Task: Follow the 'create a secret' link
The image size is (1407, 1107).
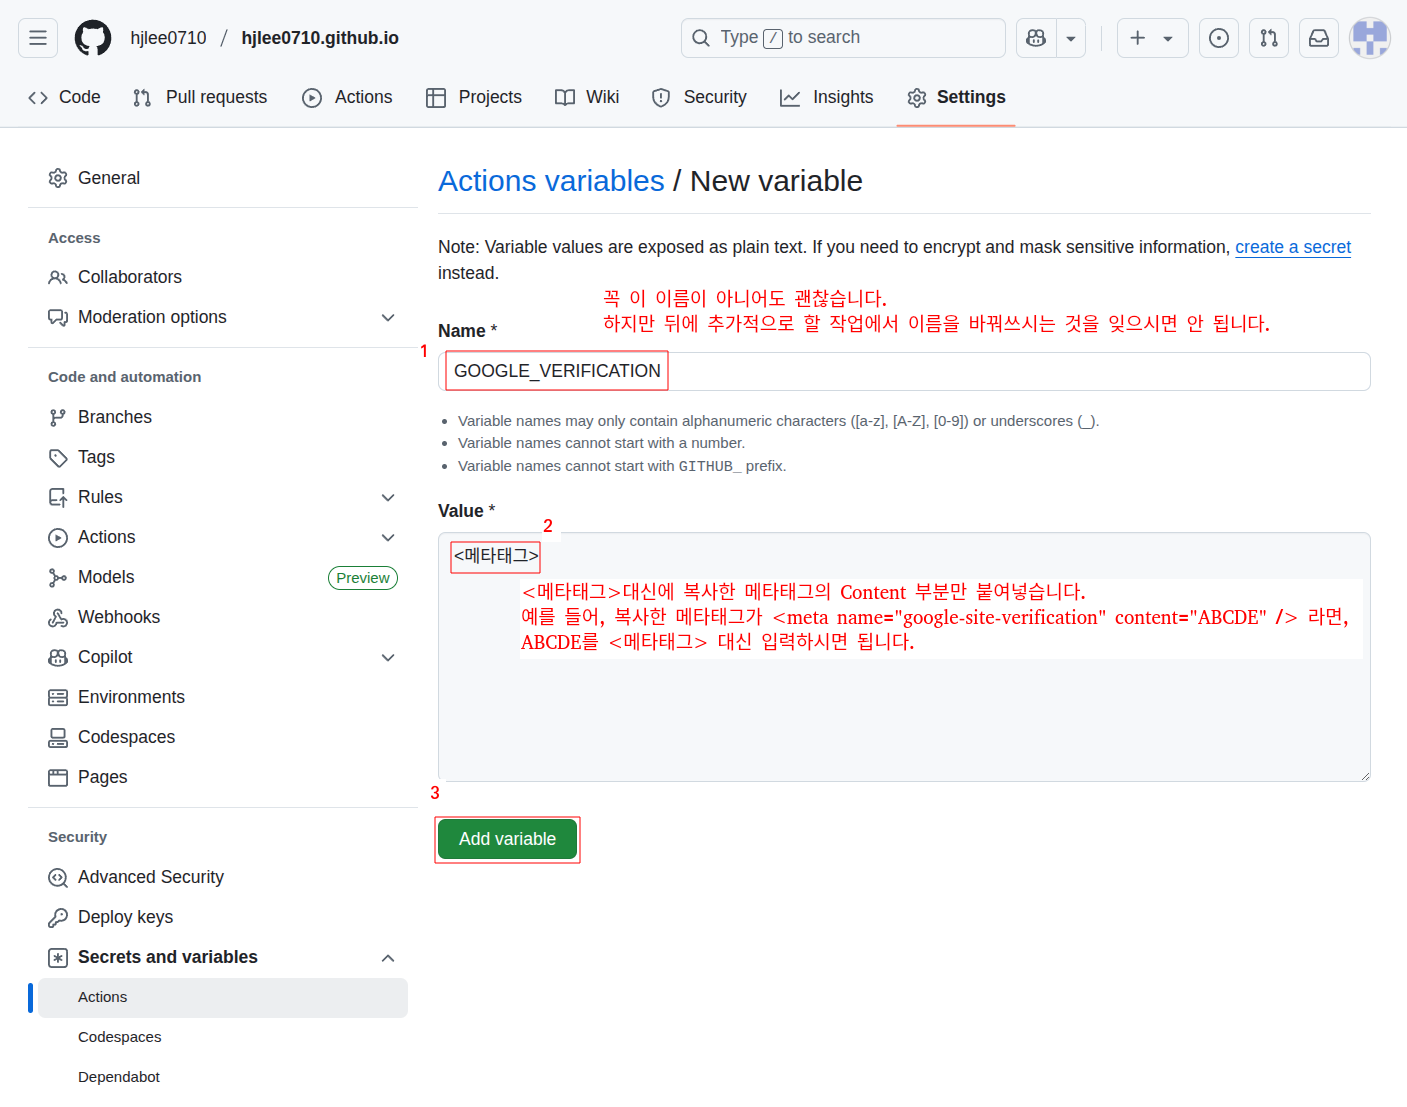Action: pyautogui.click(x=1292, y=247)
